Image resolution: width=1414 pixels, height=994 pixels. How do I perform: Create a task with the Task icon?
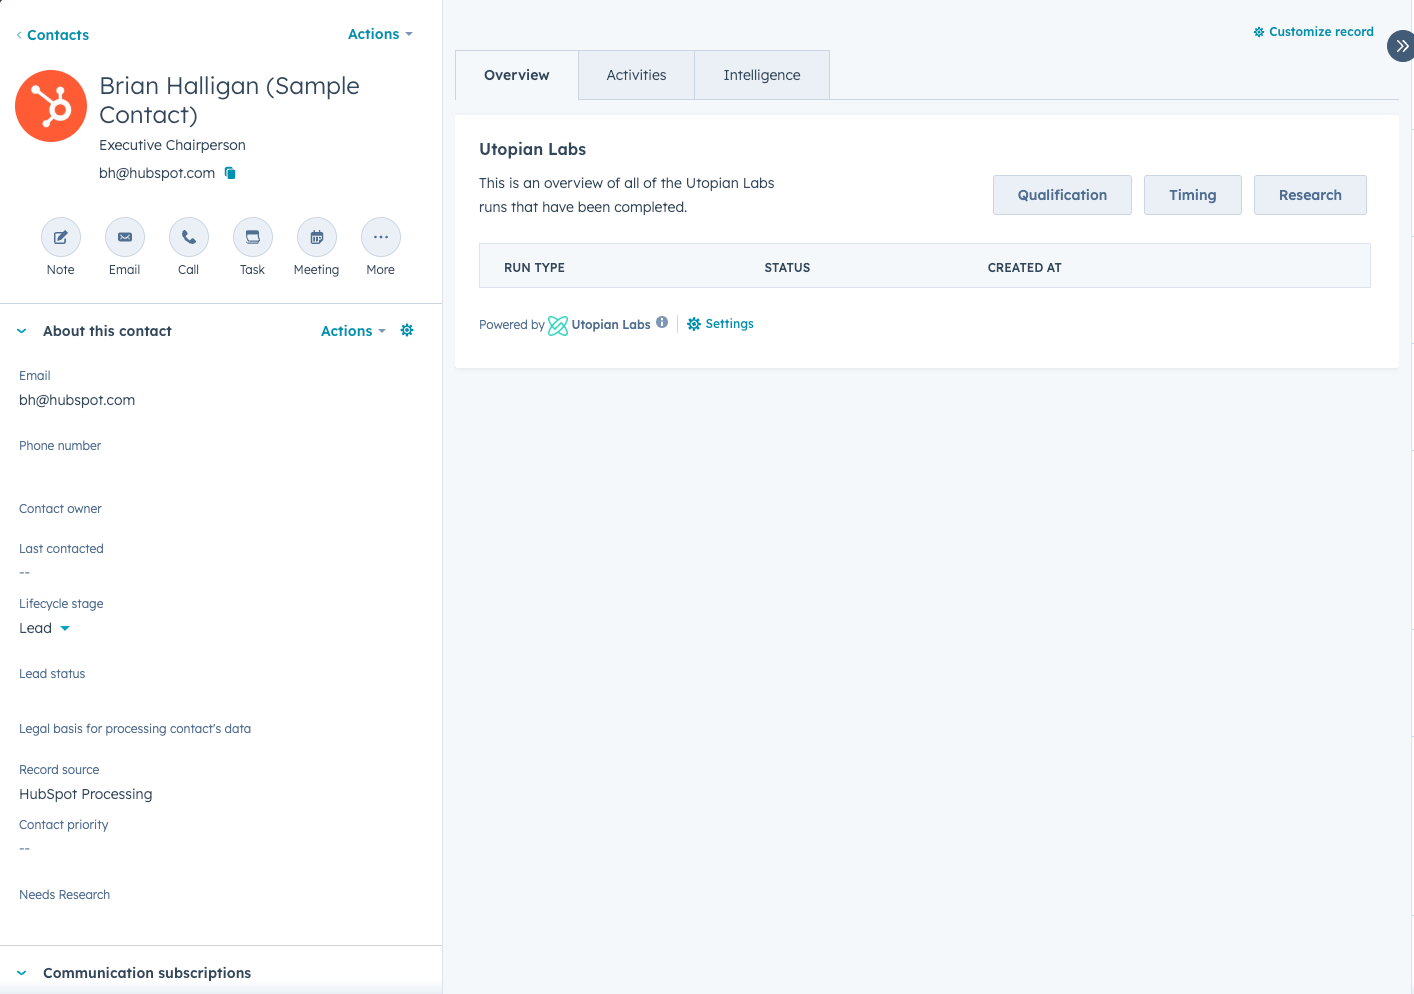[253, 237]
